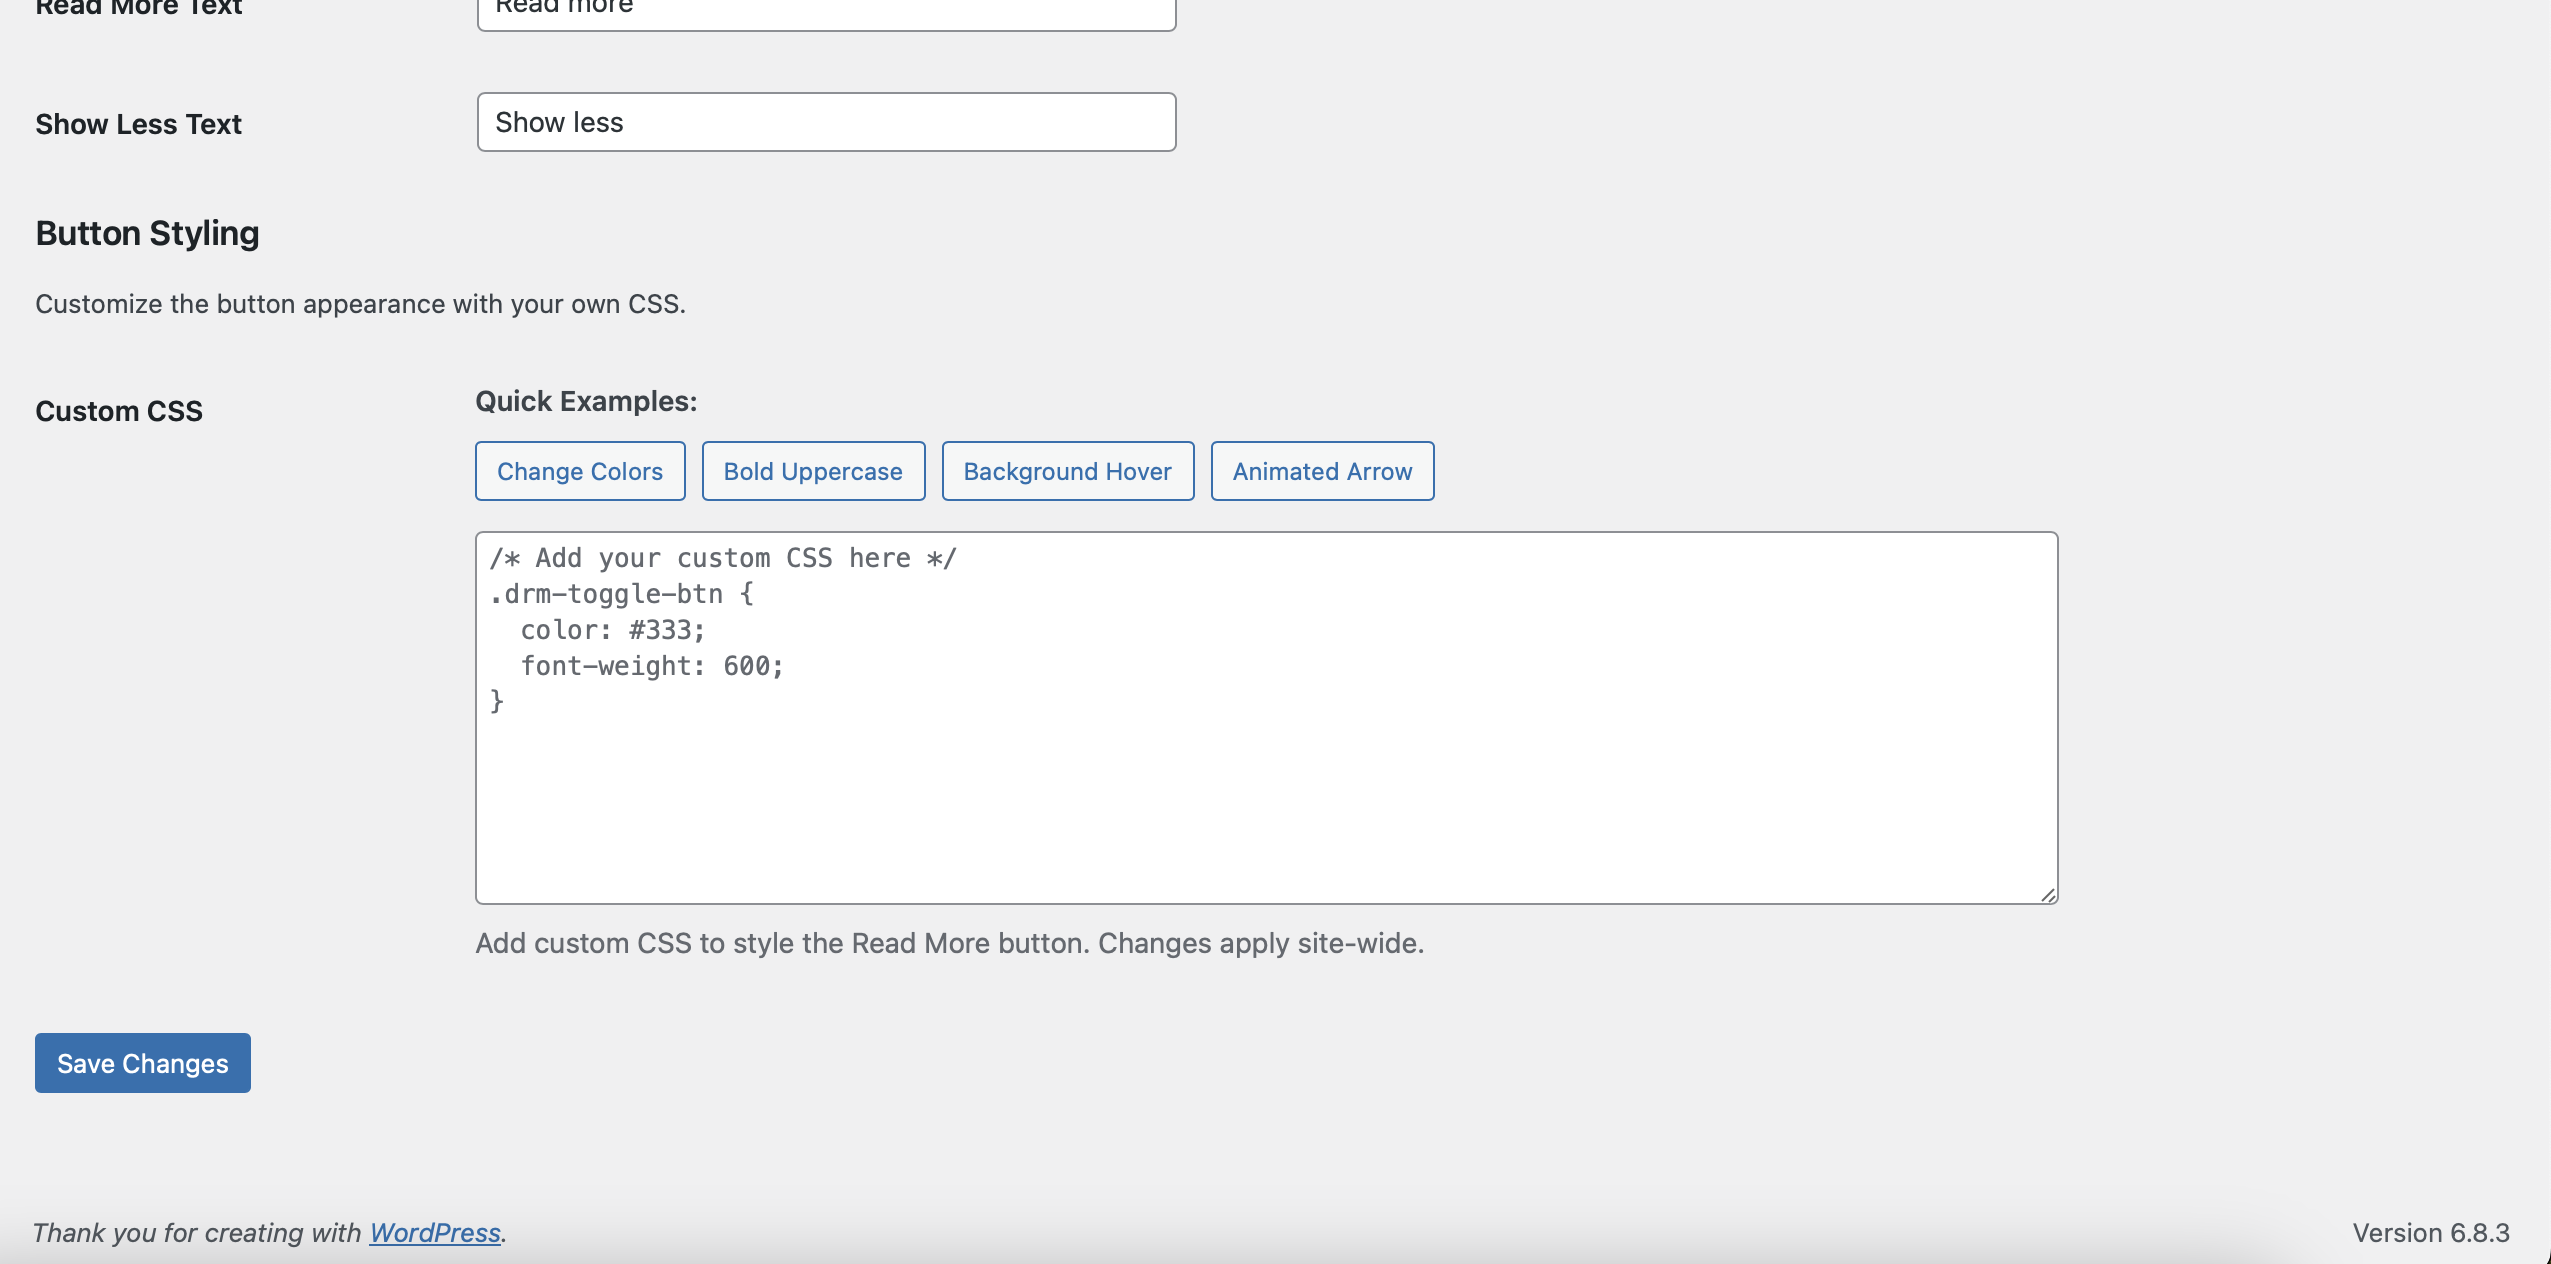
Task: Apply the Change Colors quick example
Action: pyautogui.click(x=580, y=471)
